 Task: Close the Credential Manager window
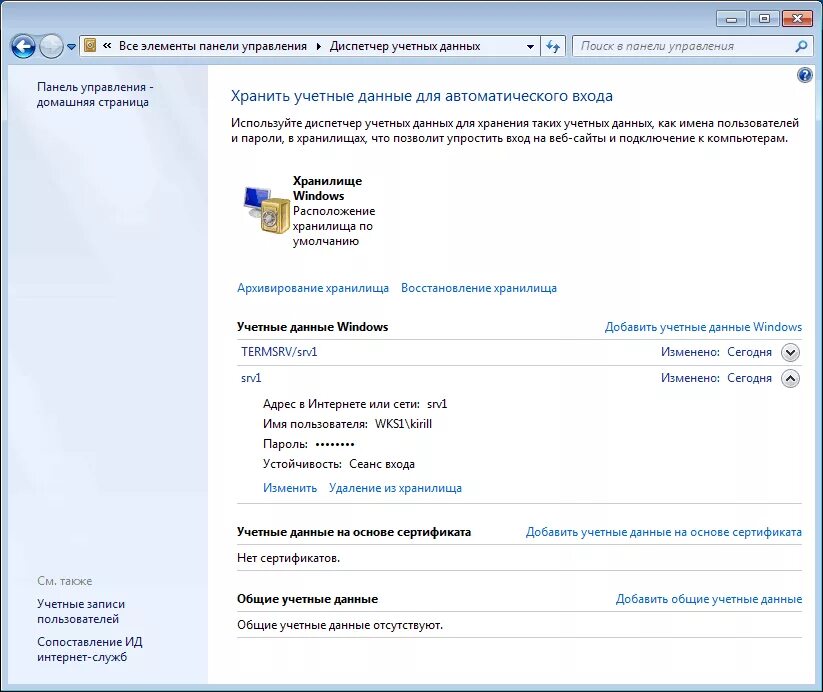tap(797, 19)
